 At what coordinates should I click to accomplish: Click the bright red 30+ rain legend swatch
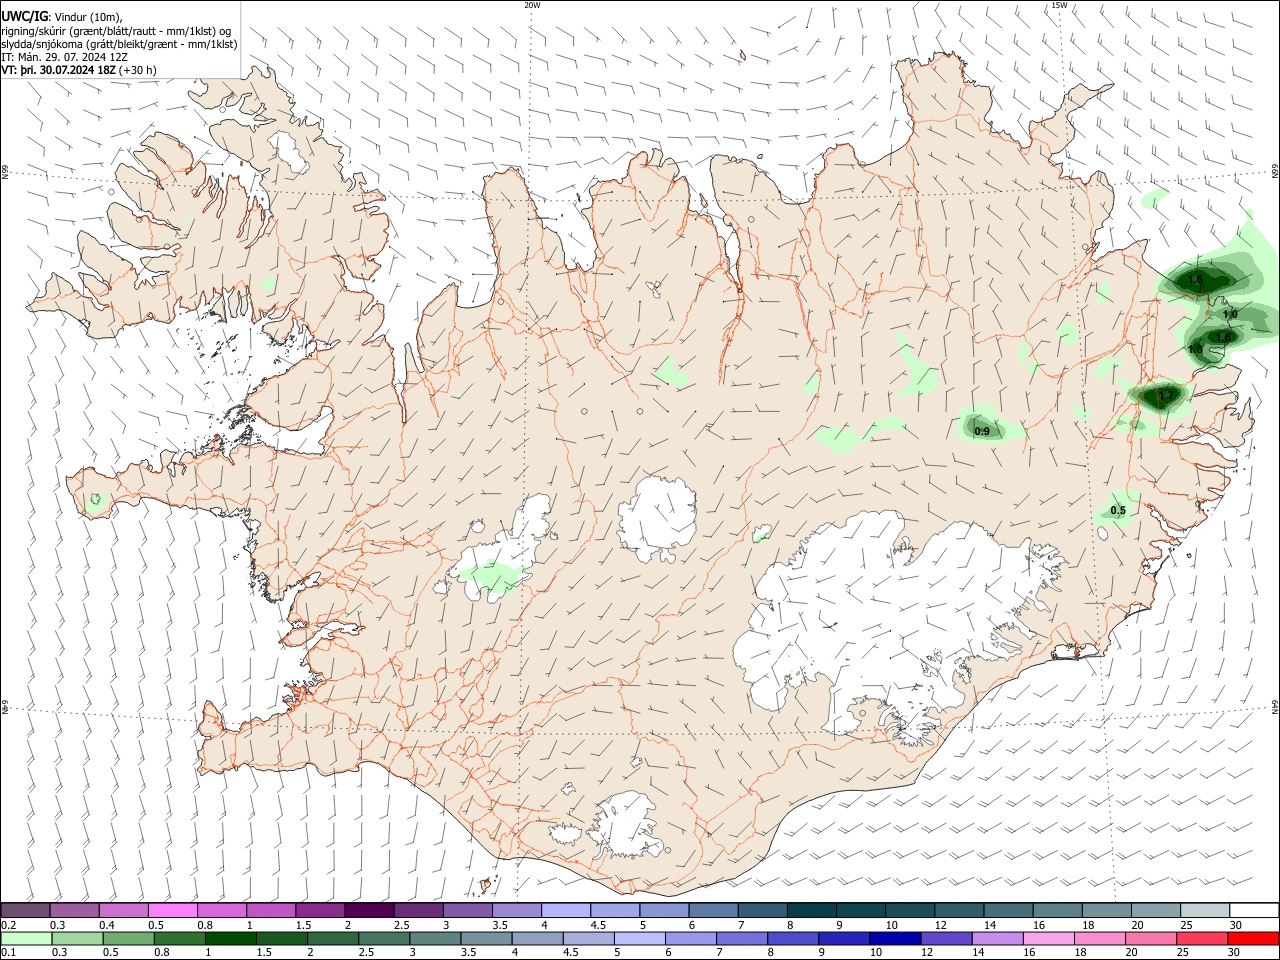click(x=1252, y=939)
